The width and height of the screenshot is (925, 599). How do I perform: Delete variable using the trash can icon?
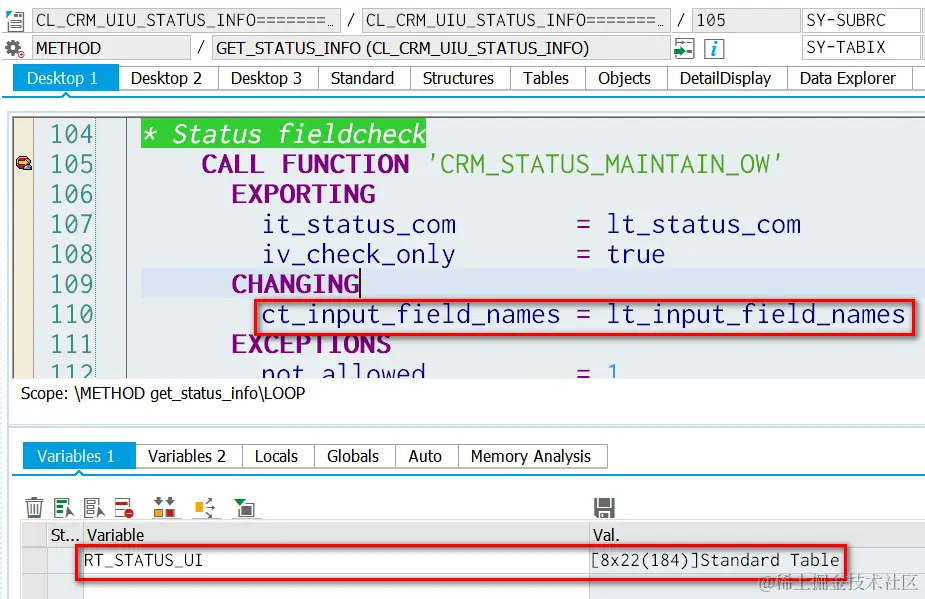(34, 508)
